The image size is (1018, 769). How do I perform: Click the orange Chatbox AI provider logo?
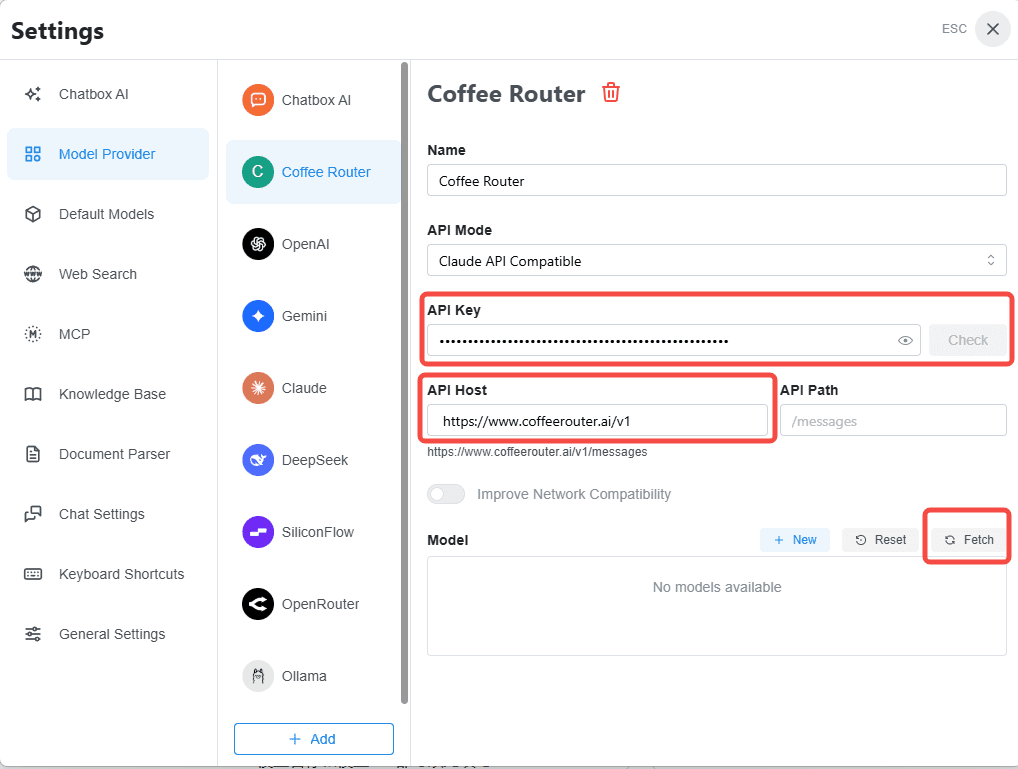[x=258, y=100]
